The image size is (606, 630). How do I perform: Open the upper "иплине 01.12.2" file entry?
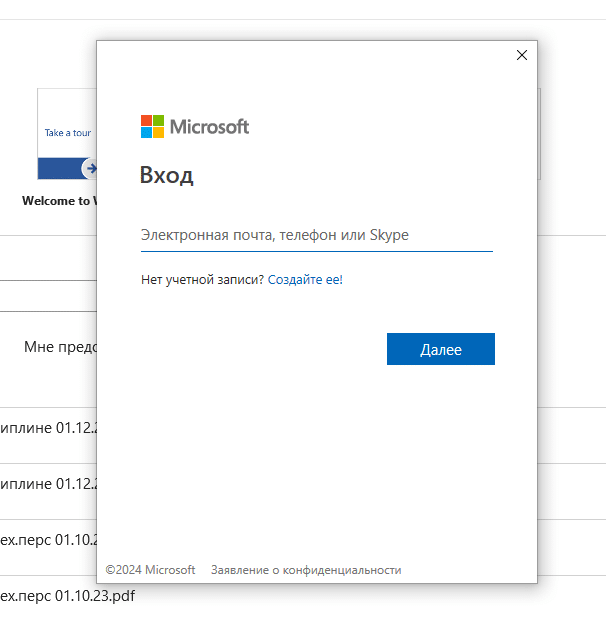pyautogui.click(x=48, y=428)
